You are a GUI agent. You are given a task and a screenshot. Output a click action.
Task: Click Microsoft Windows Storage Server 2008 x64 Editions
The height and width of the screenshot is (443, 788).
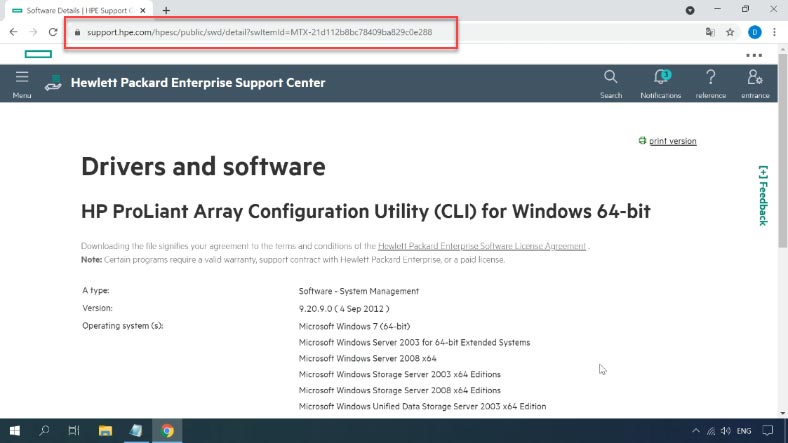coord(400,390)
